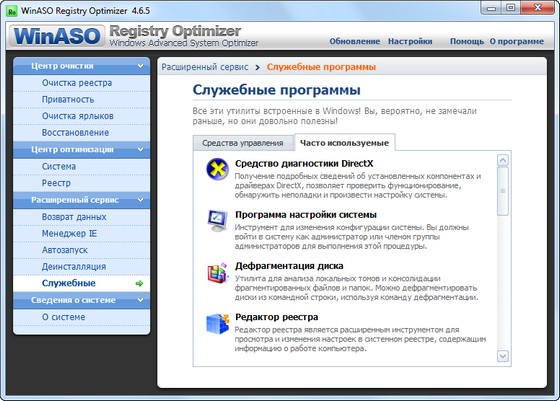Click the WinASO logo

click(57, 36)
